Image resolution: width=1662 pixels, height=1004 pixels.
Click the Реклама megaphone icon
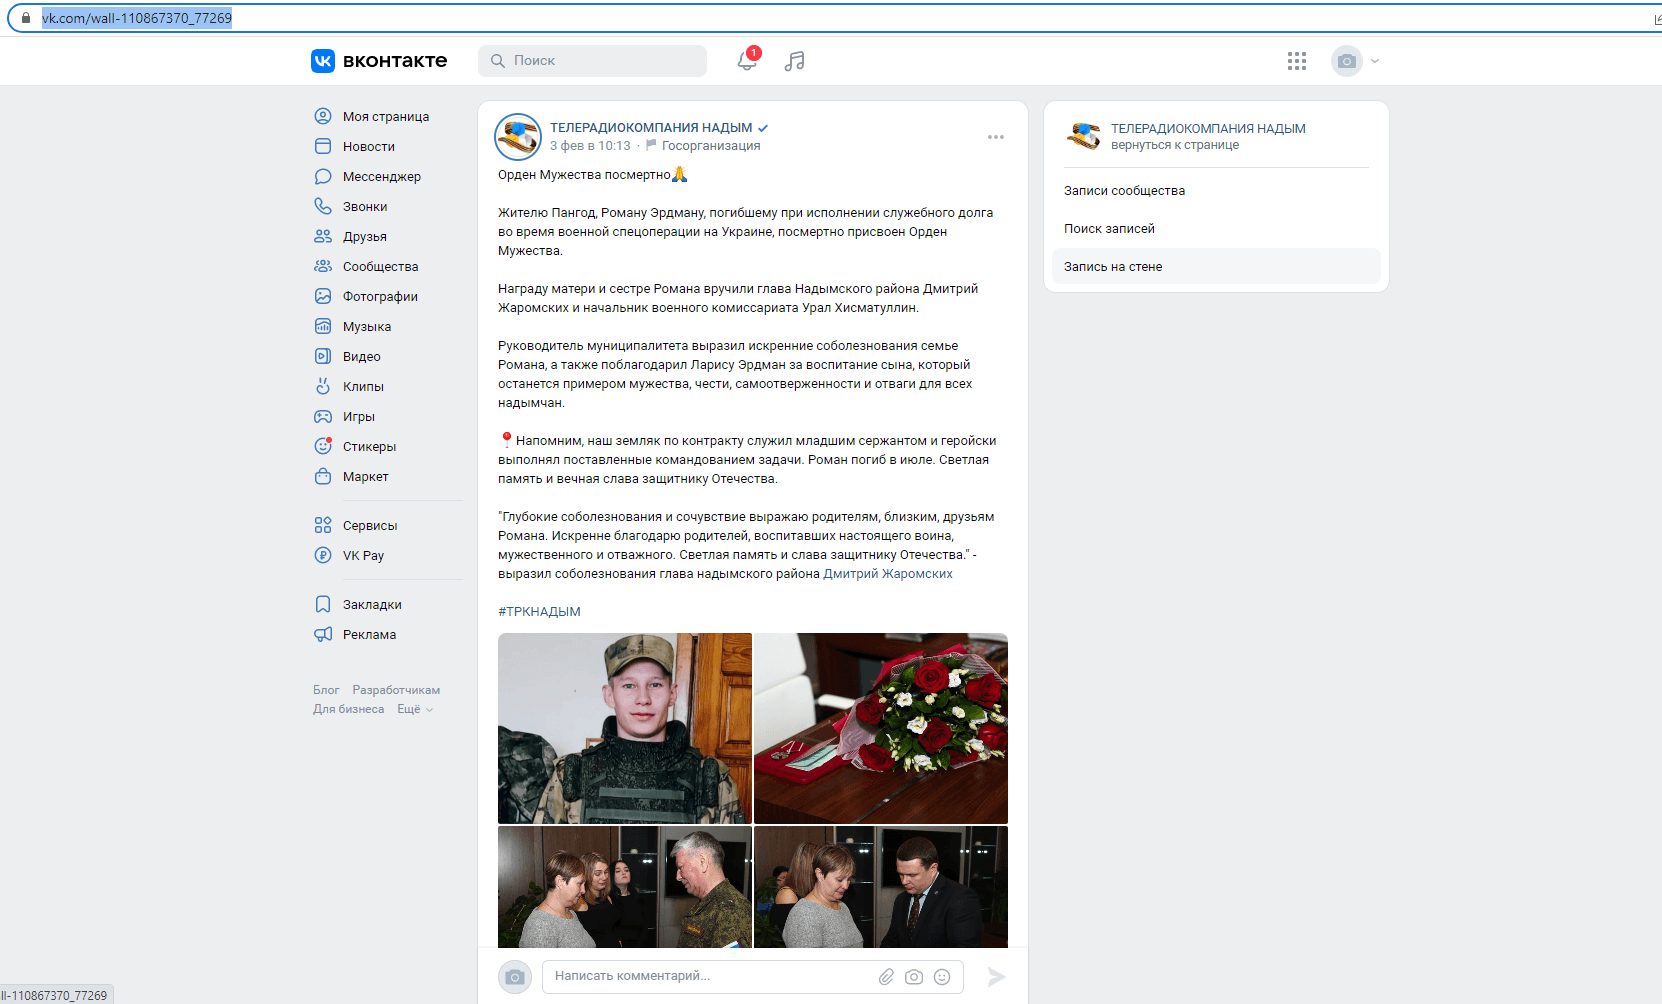click(323, 634)
